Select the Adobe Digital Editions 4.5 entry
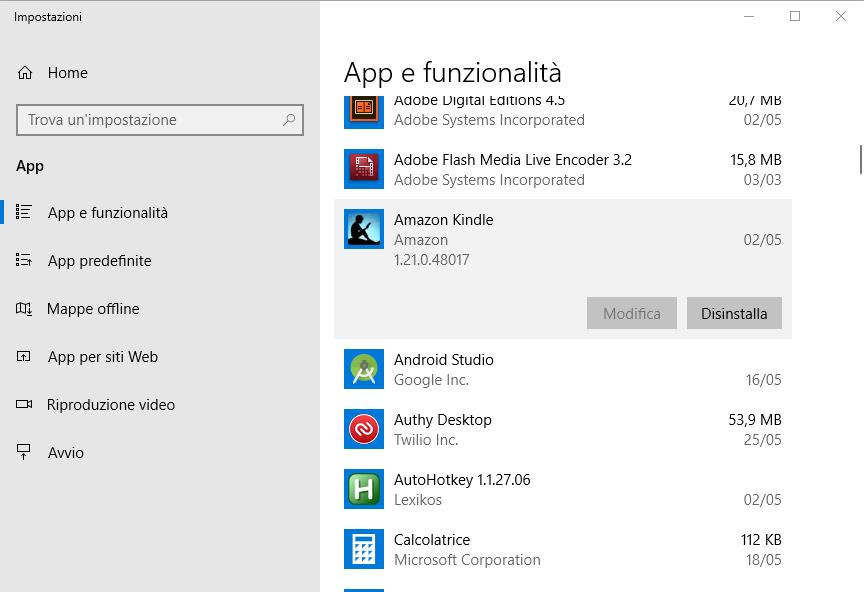864x592 pixels. (x=563, y=115)
